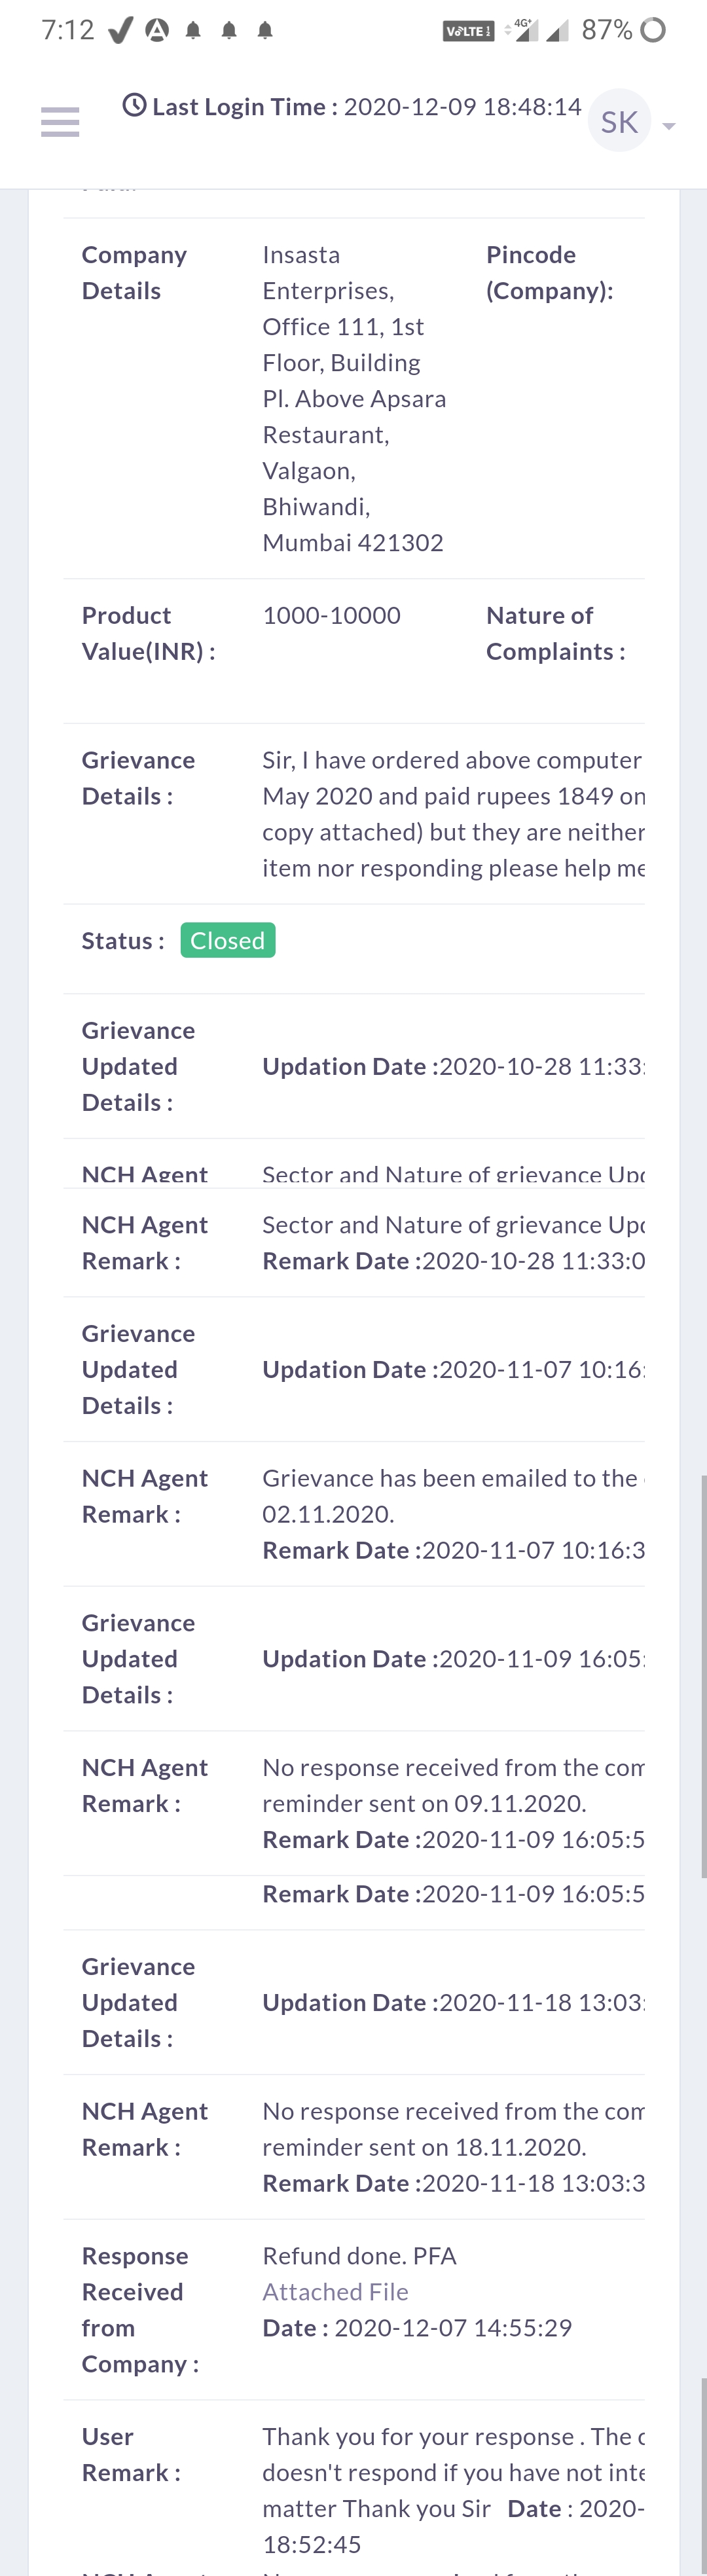Click the 'Refund done. PFA' response text
Image resolution: width=707 pixels, height=2576 pixels.
(x=359, y=2255)
